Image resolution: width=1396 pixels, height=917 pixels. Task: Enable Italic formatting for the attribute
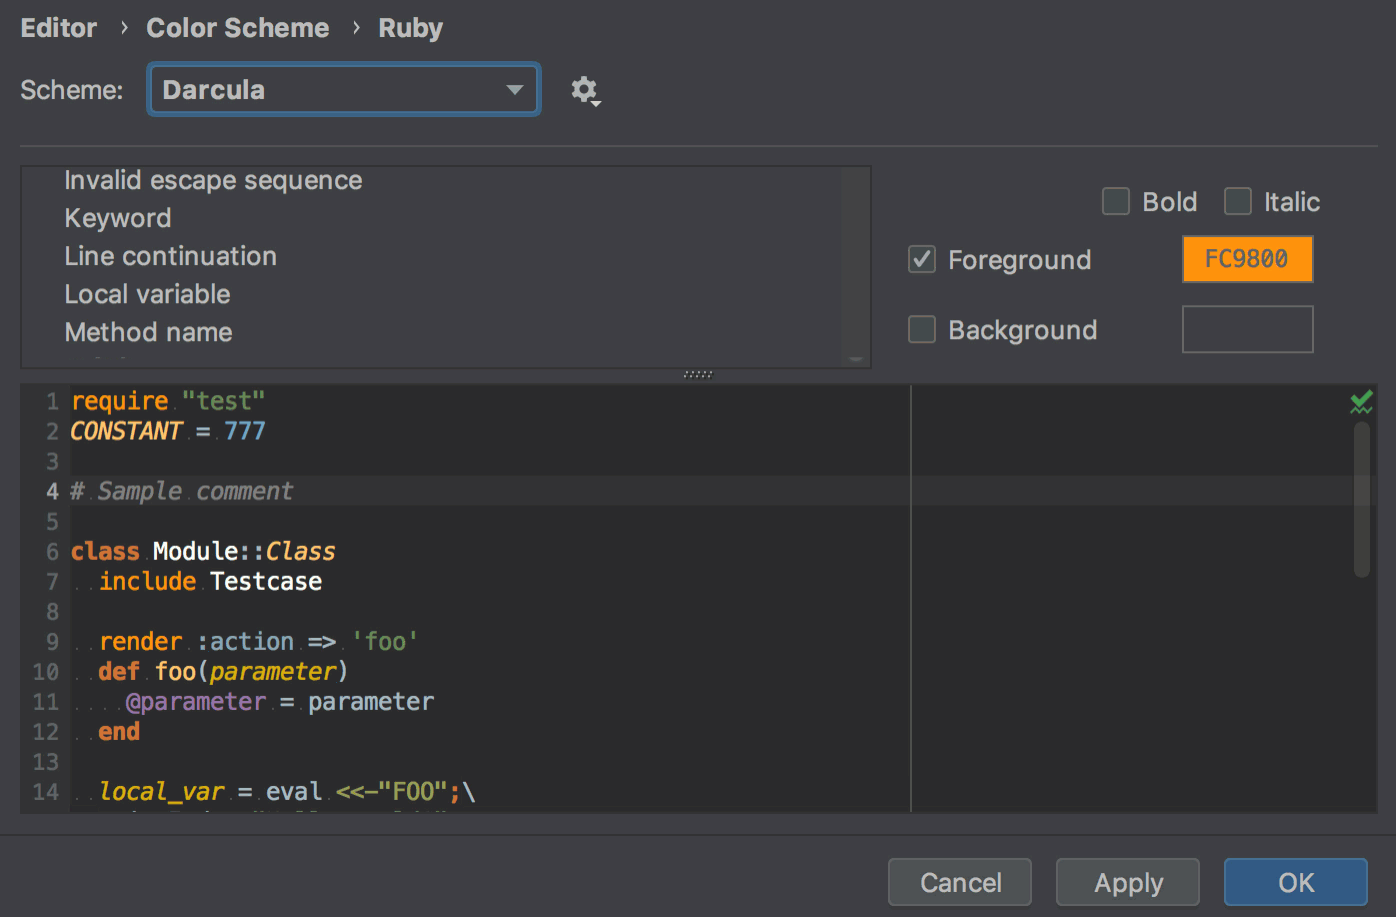click(x=1237, y=201)
